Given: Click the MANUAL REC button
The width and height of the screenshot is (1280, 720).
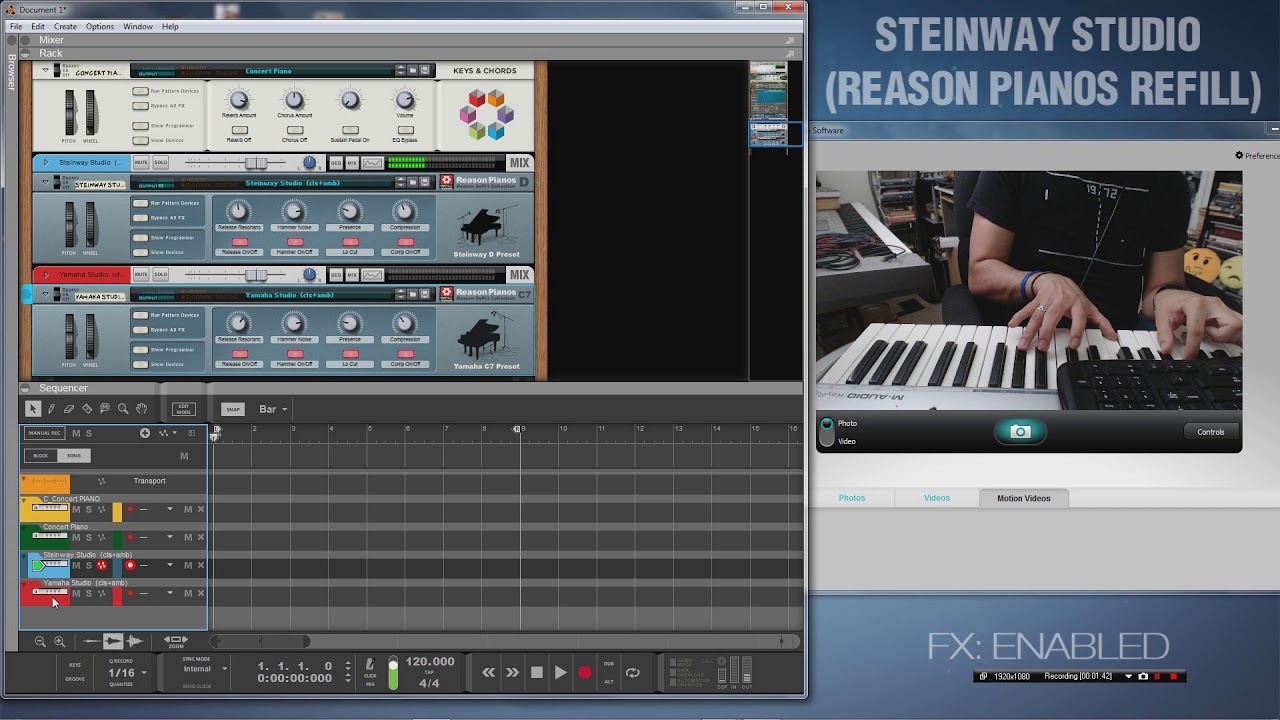Looking at the screenshot, I should pos(44,433).
